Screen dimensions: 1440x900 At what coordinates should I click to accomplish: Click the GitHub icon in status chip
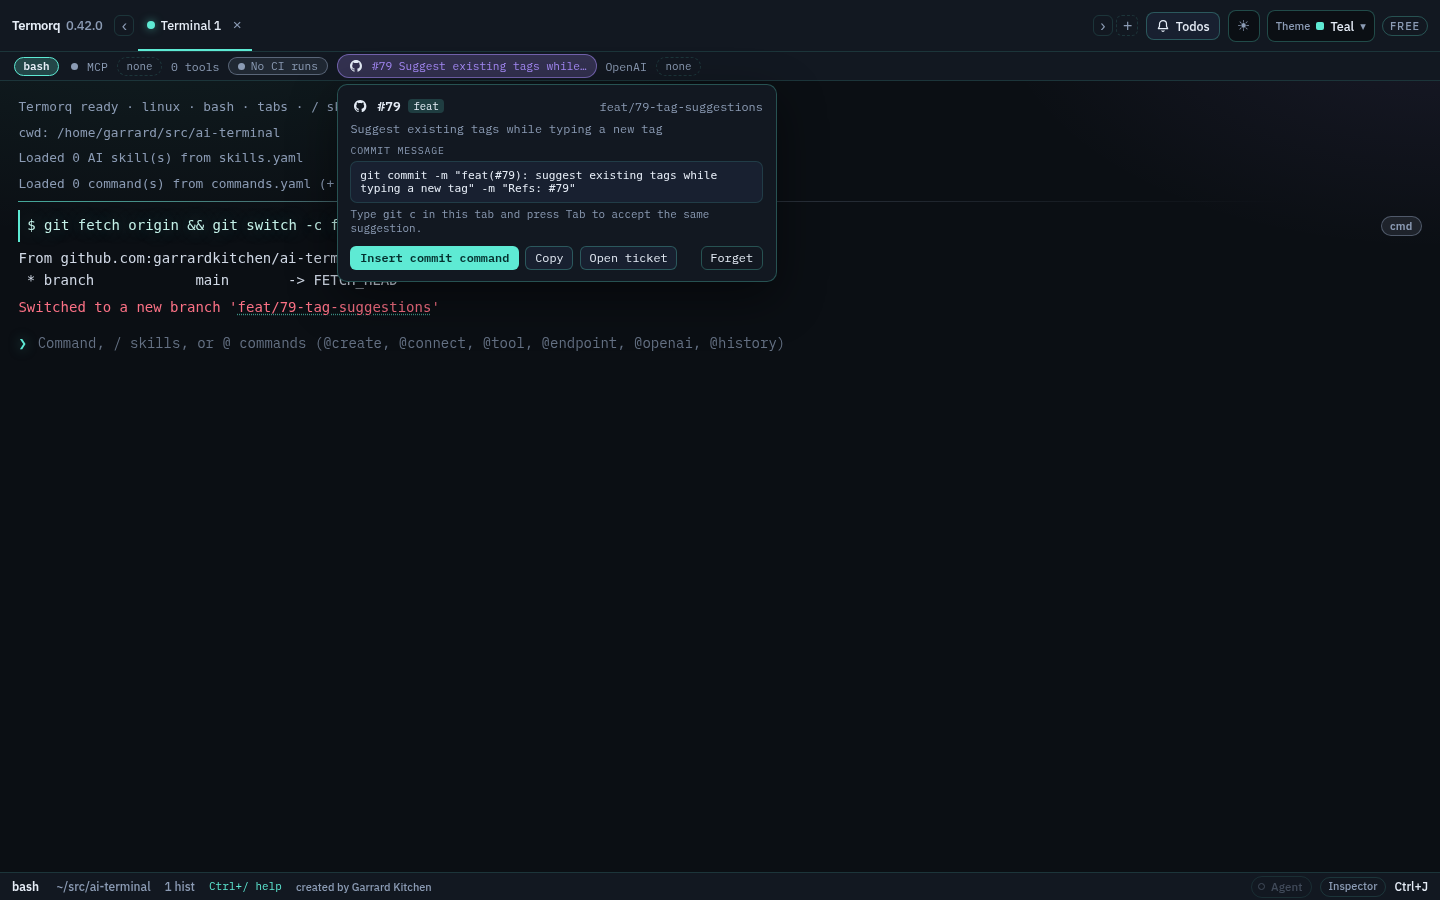tap(355, 66)
